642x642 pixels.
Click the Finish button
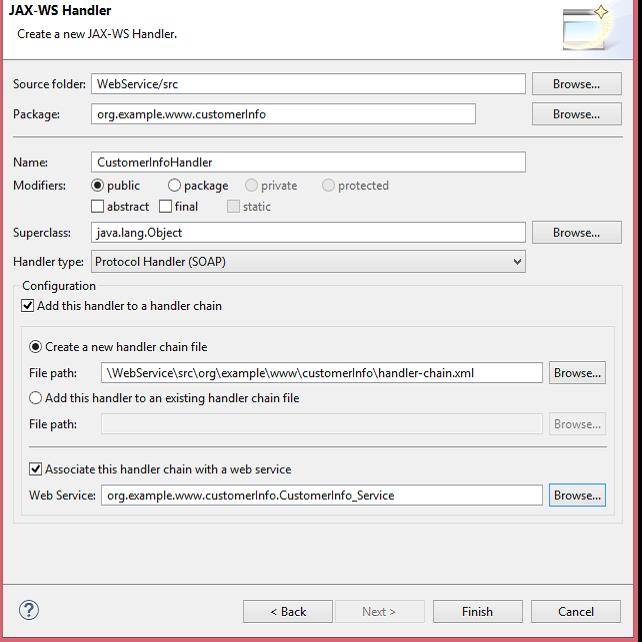click(477, 612)
